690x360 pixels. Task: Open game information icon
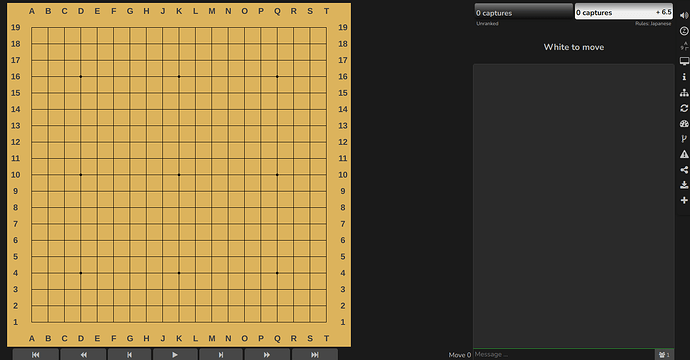click(x=684, y=77)
